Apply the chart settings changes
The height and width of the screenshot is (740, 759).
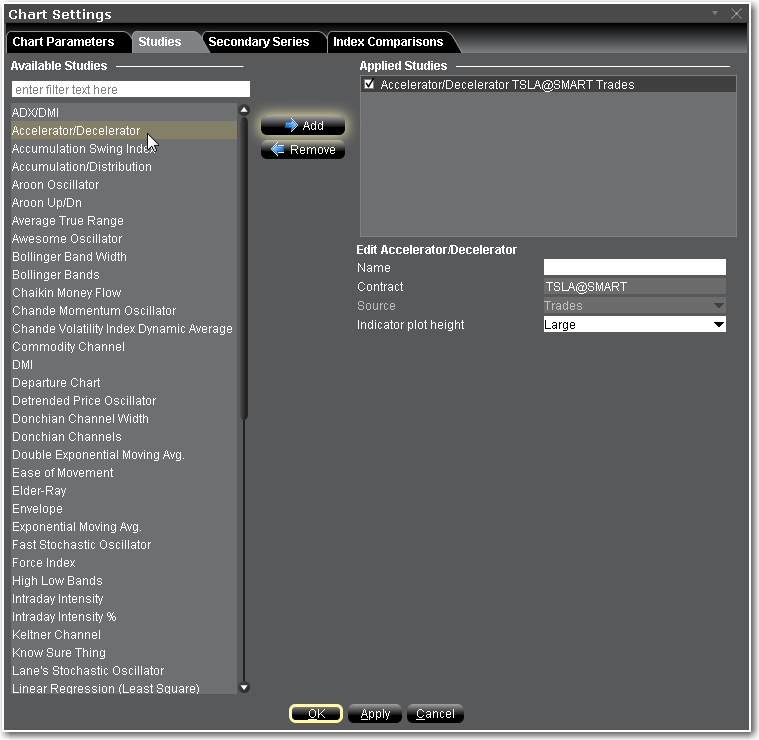pyautogui.click(x=375, y=714)
